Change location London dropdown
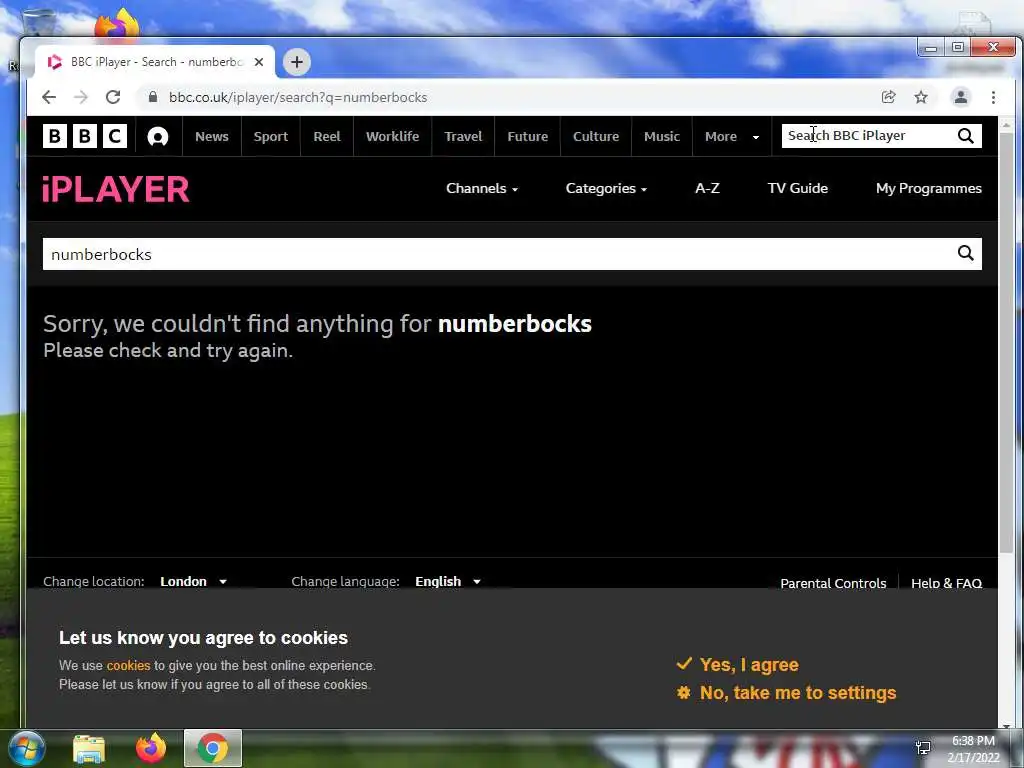 (193, 581)
